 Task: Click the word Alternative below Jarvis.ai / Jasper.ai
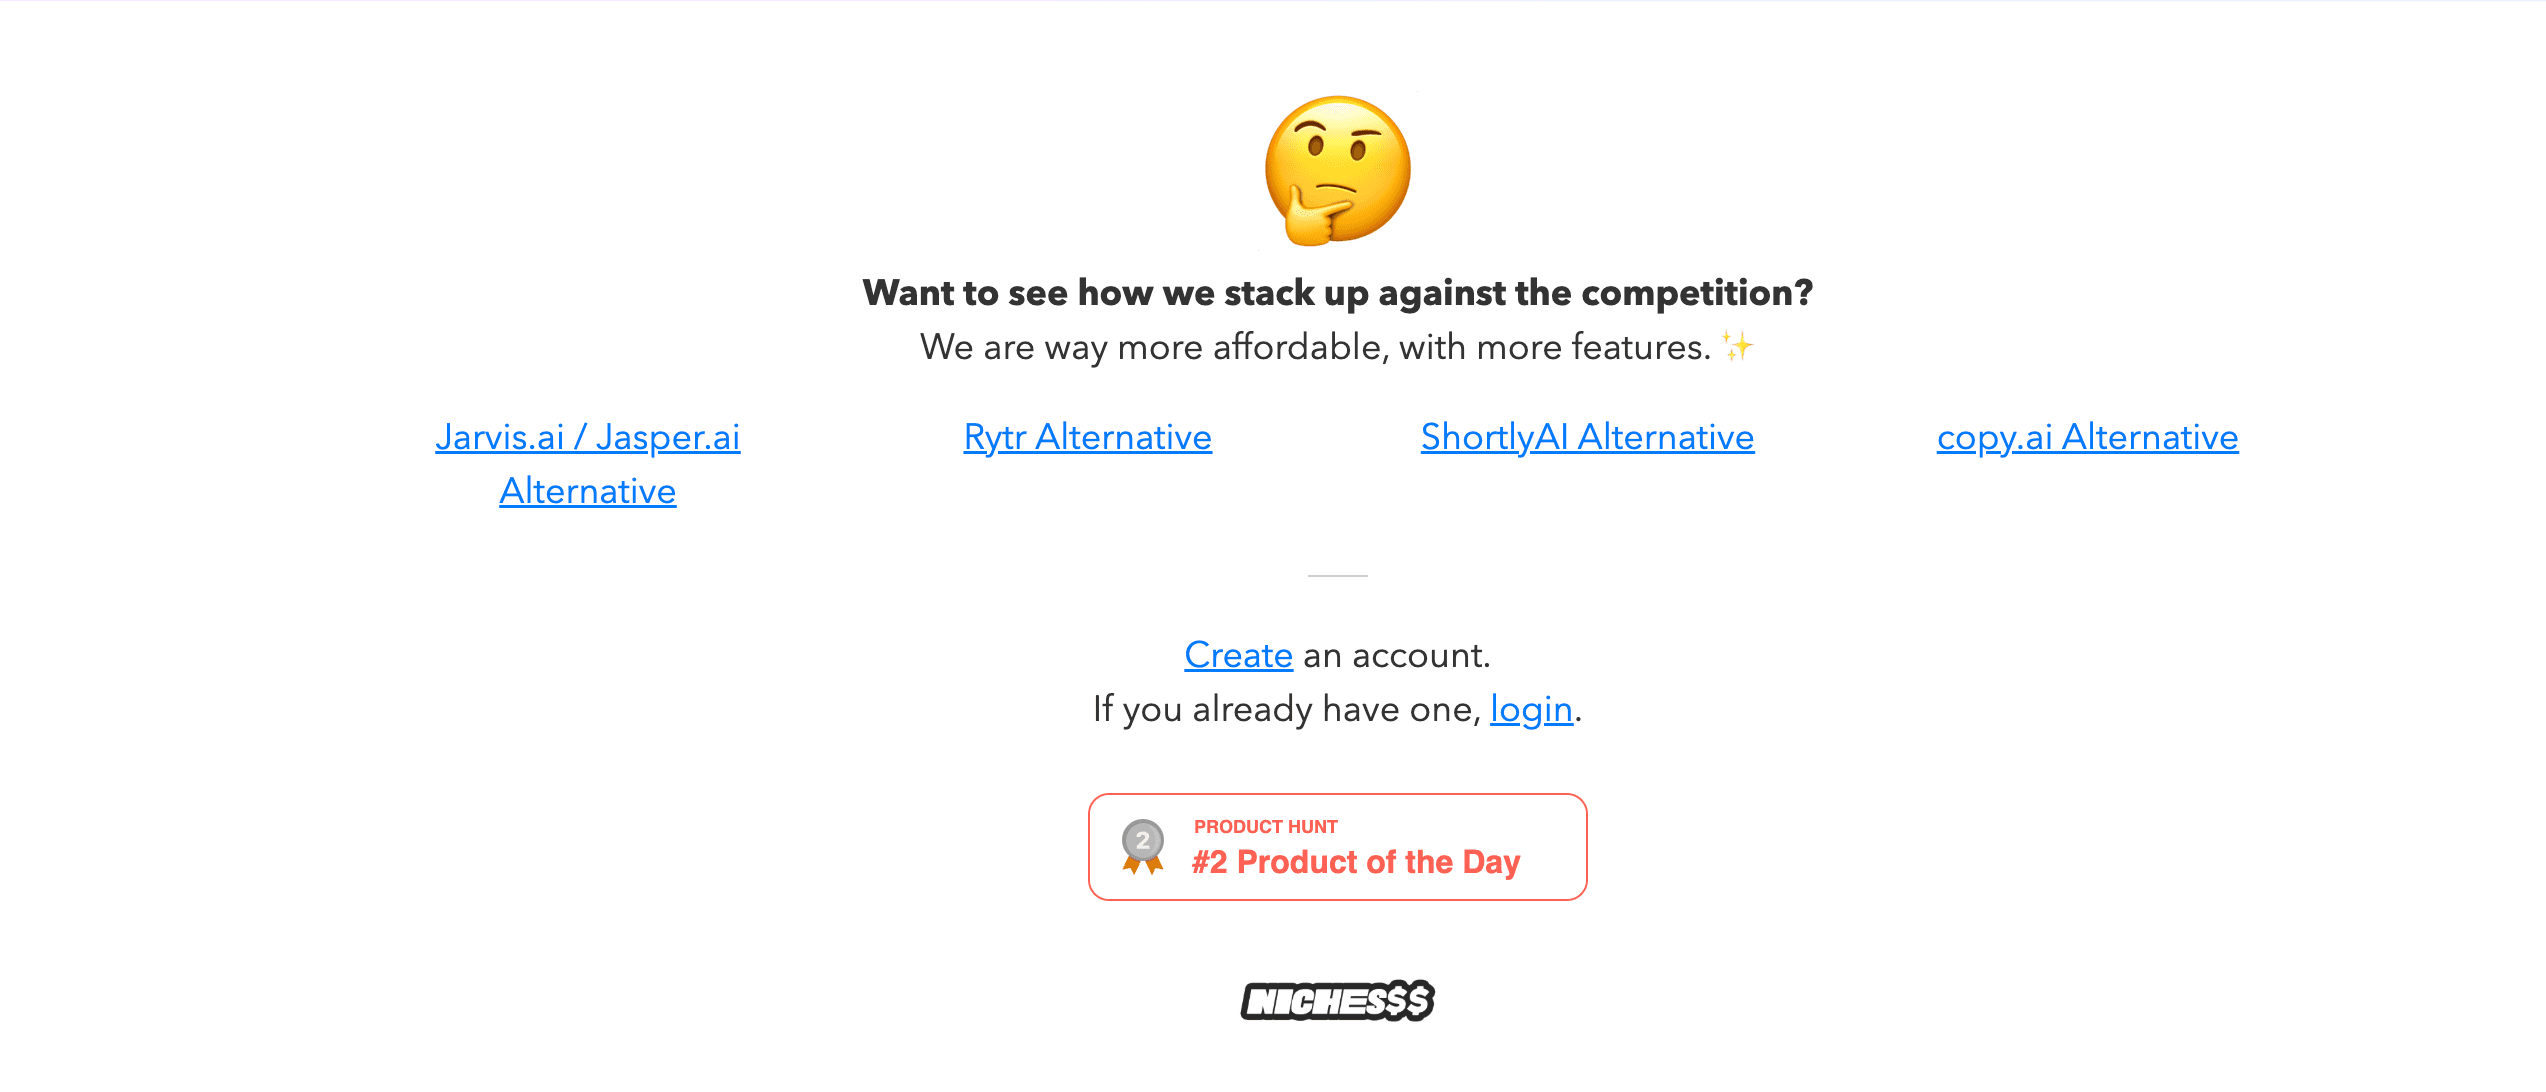pos(588,491)
